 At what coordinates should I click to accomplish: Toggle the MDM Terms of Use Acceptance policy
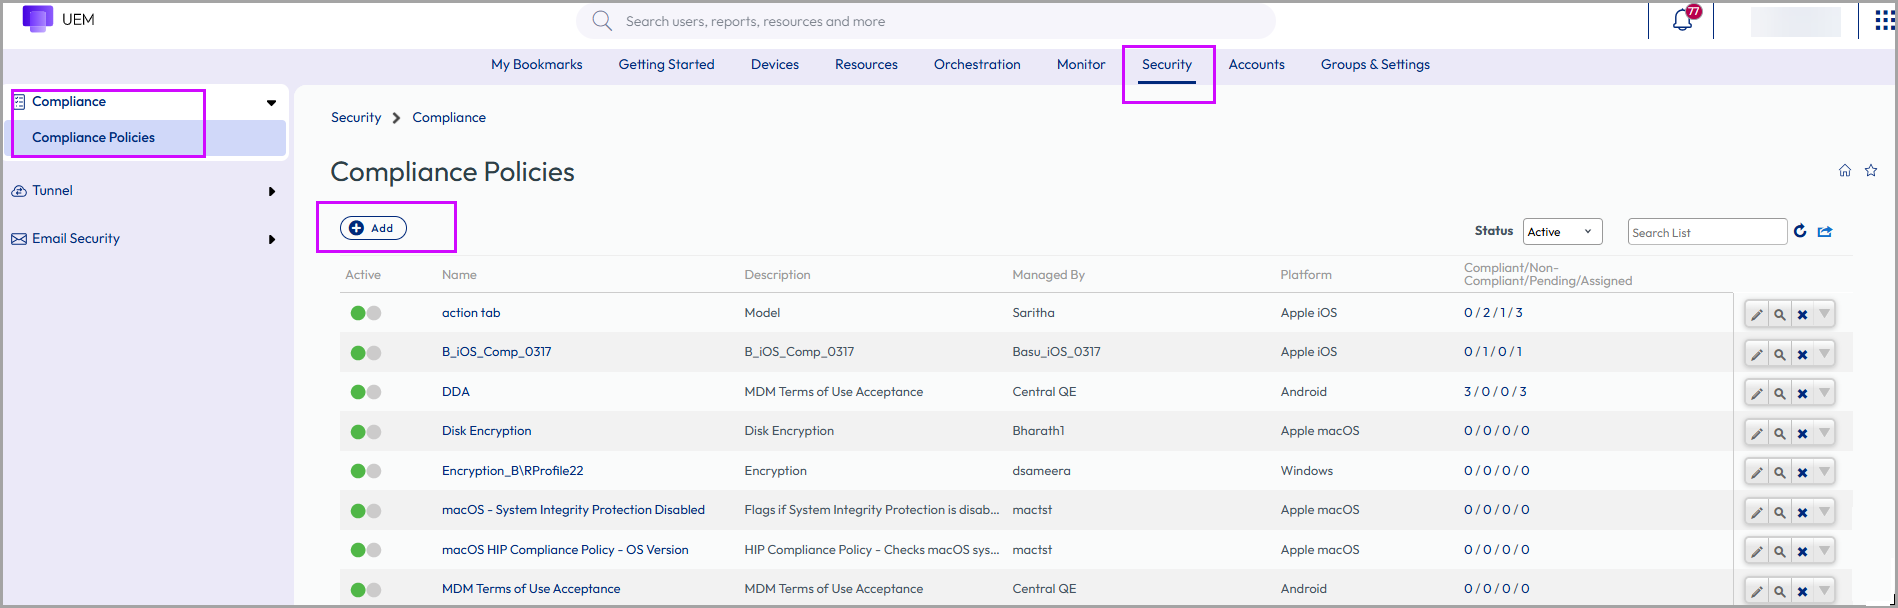365,589
